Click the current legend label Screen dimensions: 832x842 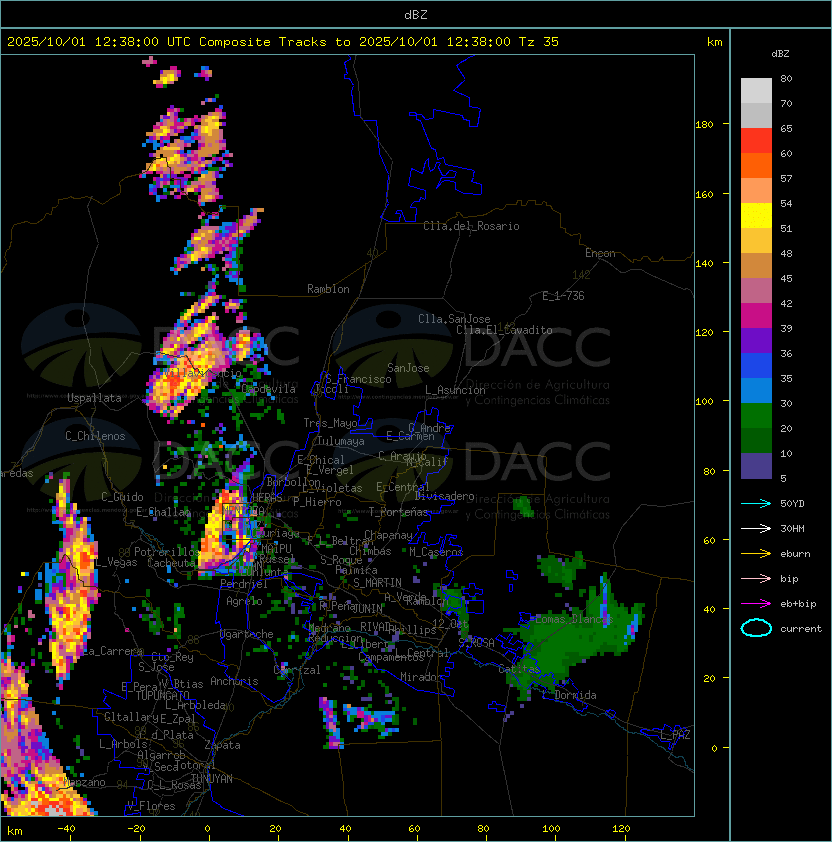click(x=801, y=629)
